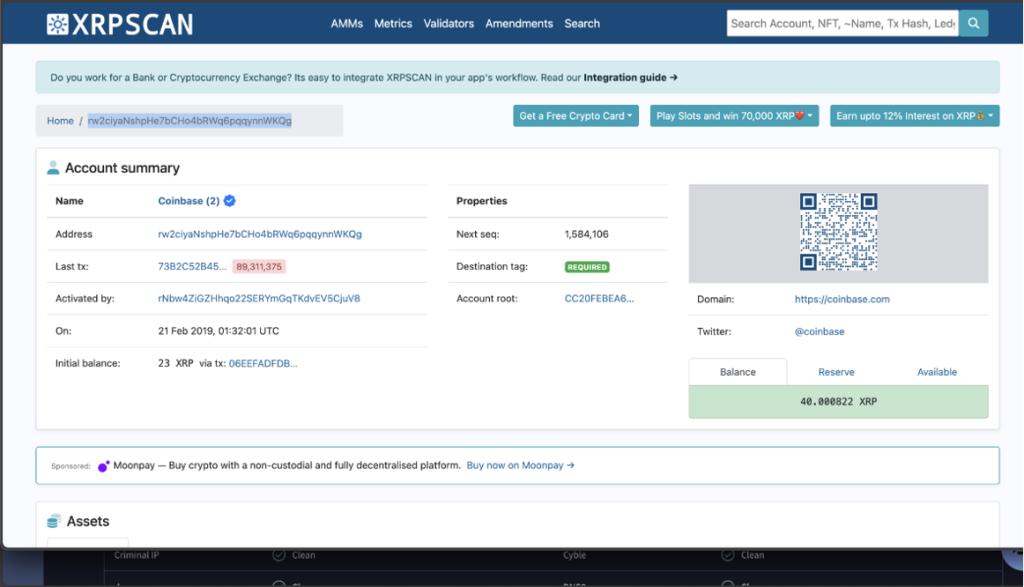This screenshot has height=587, width=1024.
Task: Select the Balance tab
Action: [738, 372]
